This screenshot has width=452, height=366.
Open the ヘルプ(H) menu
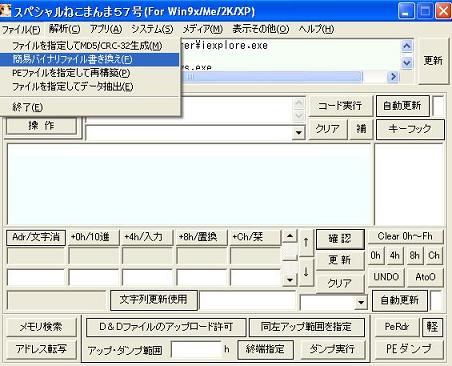tap(316, 29)
